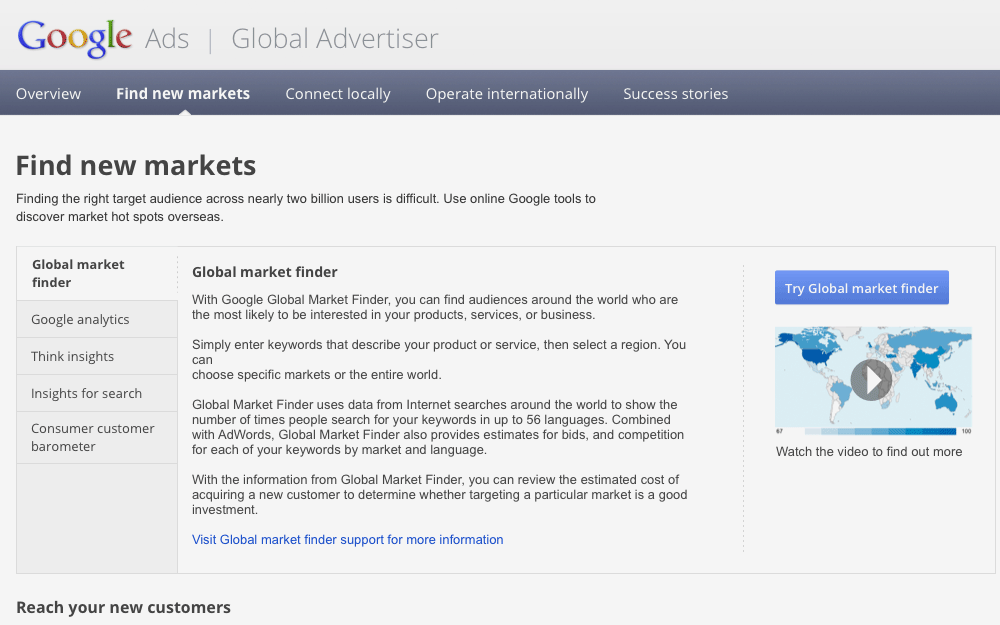
Task: Select Google analytics in the sidebar
Action: tap(80, 319)
